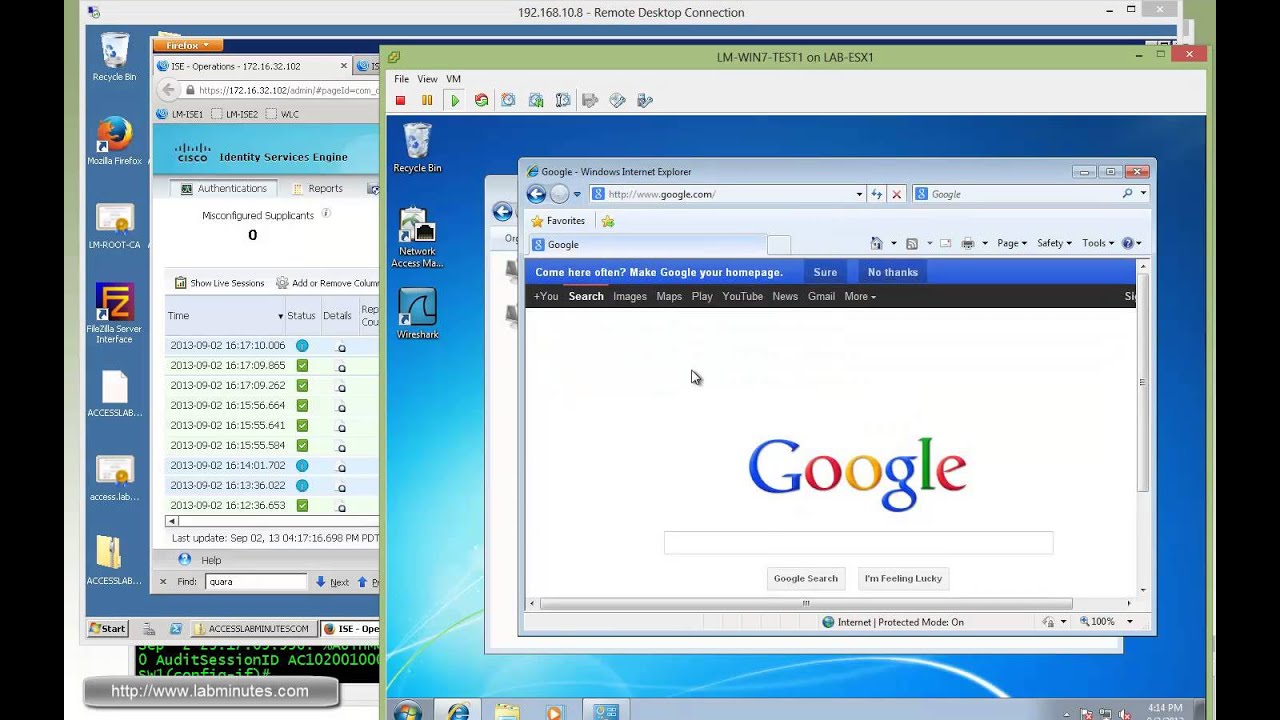Click Show Live Sessions in ISE
Screen dimensions: 1280x720
click(219, 283)
